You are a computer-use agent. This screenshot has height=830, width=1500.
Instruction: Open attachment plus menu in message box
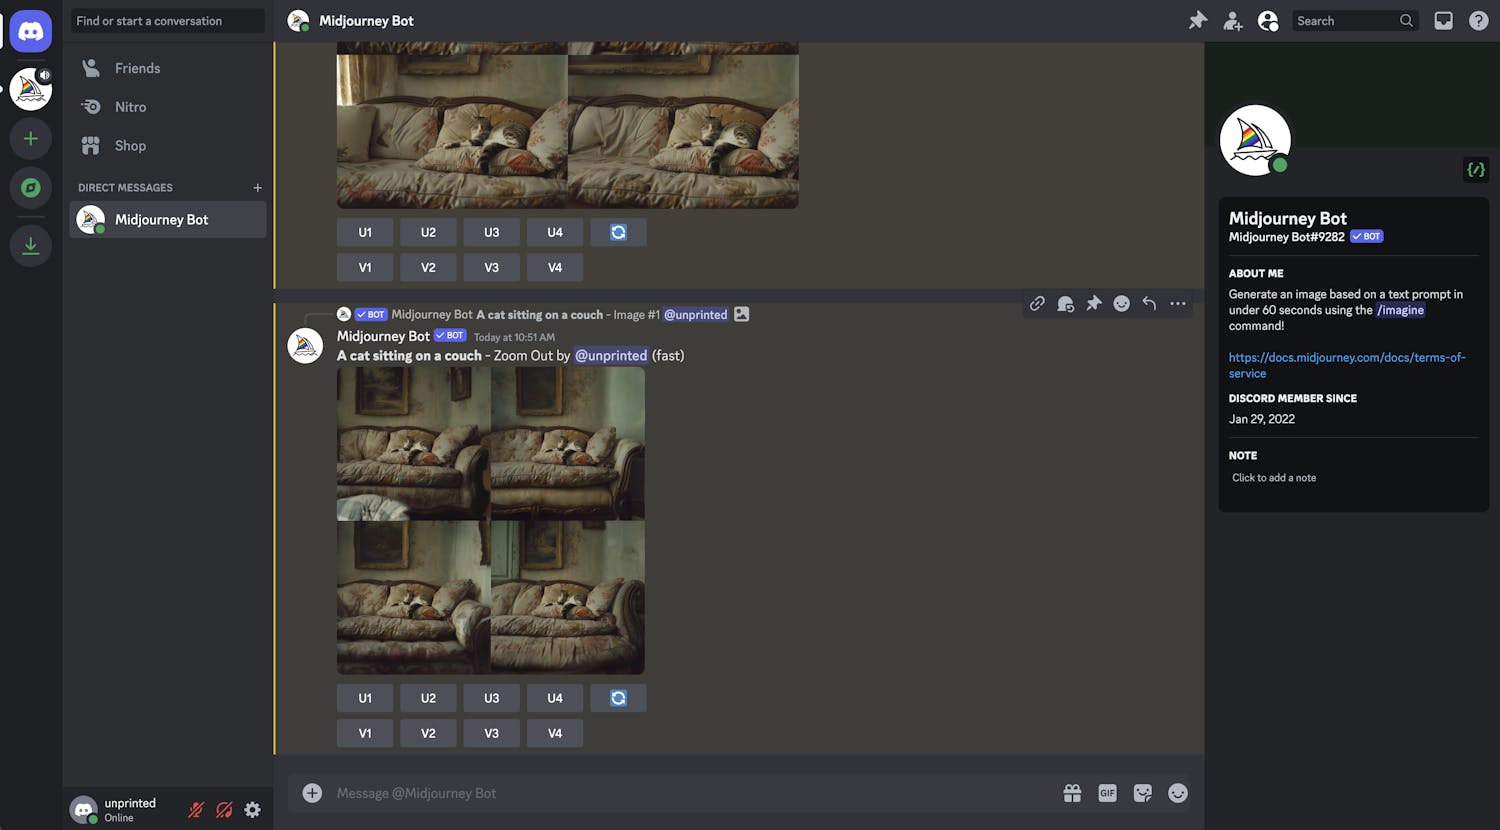click(x=312, y=793)
